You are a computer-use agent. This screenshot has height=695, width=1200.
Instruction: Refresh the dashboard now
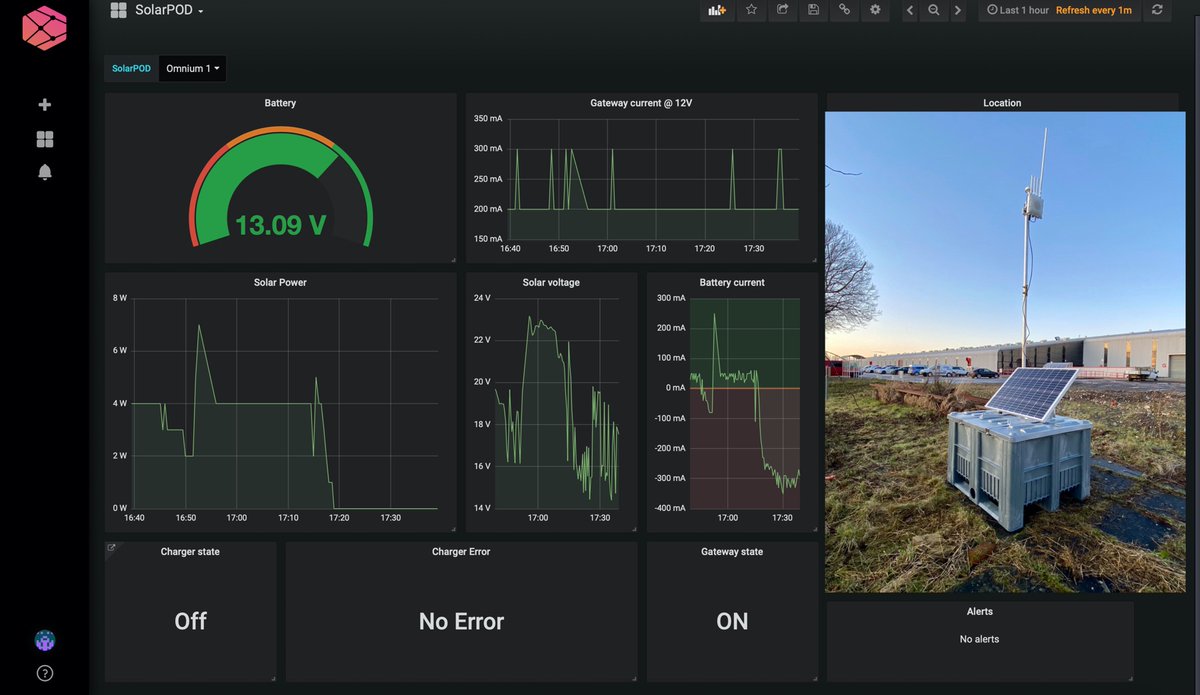coord(1157,10)
